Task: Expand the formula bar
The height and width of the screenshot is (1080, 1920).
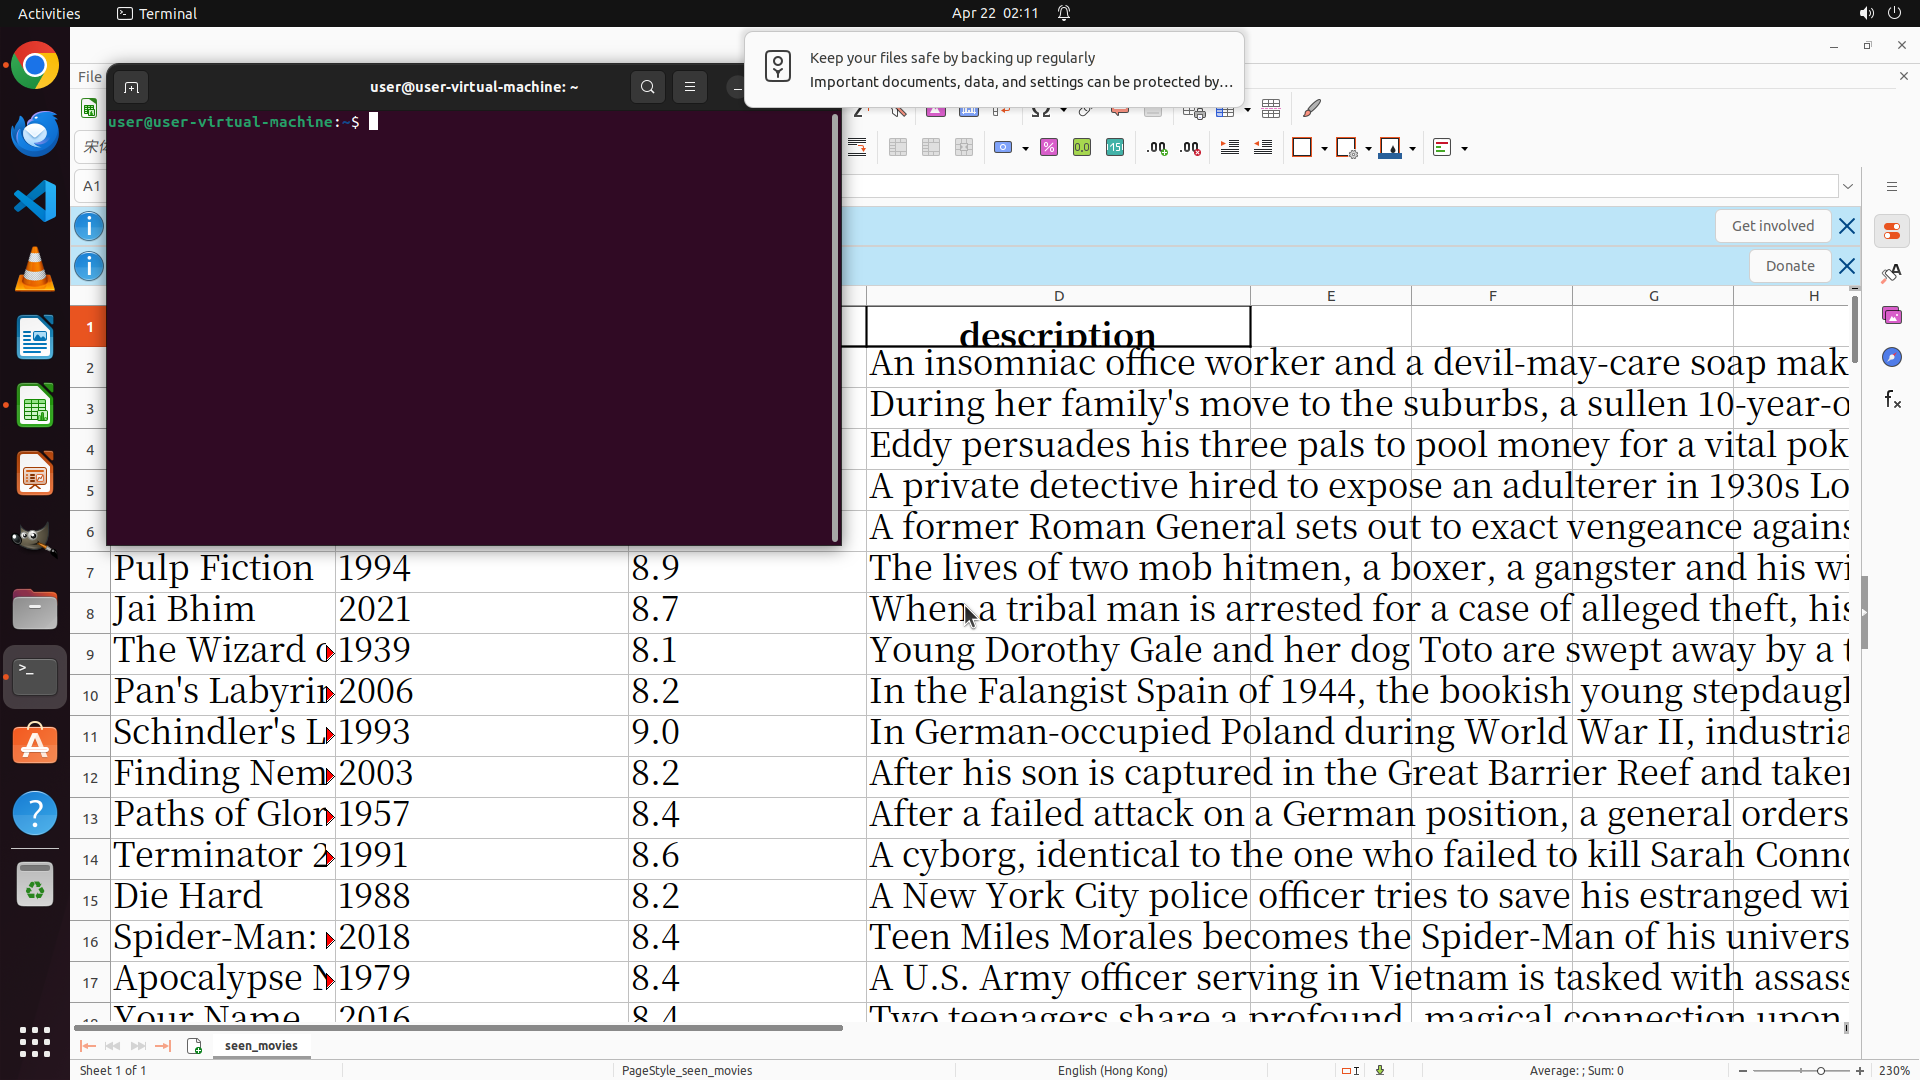Action: 1848,186
